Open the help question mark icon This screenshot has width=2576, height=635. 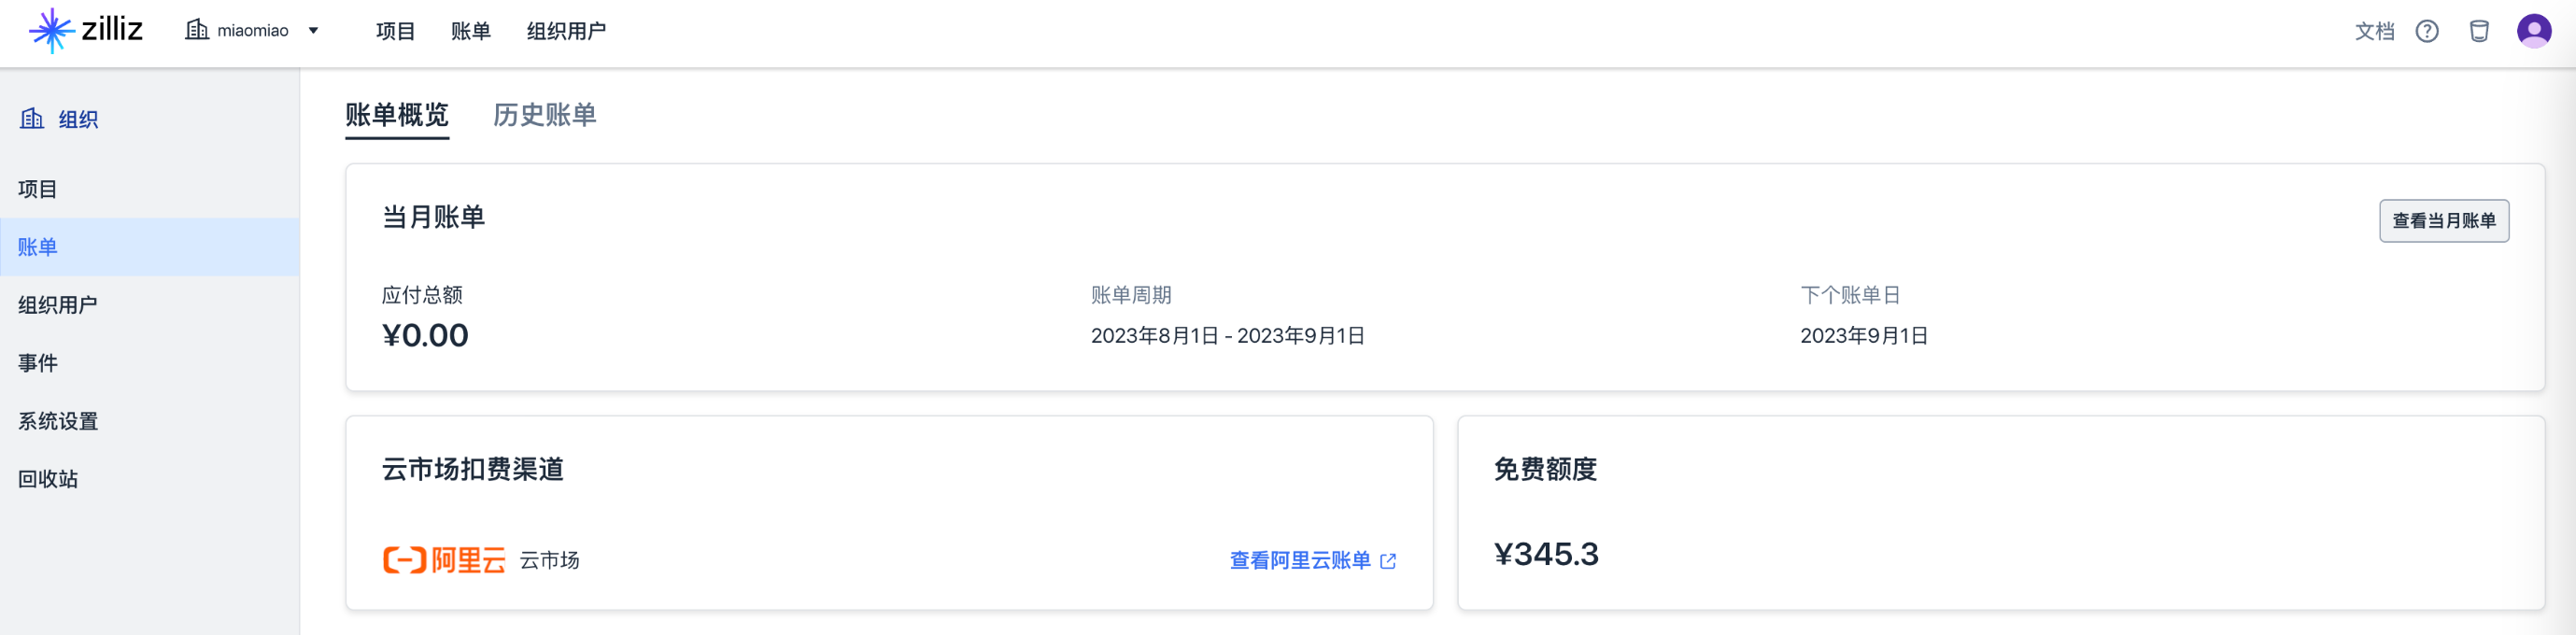[2427, 31]
